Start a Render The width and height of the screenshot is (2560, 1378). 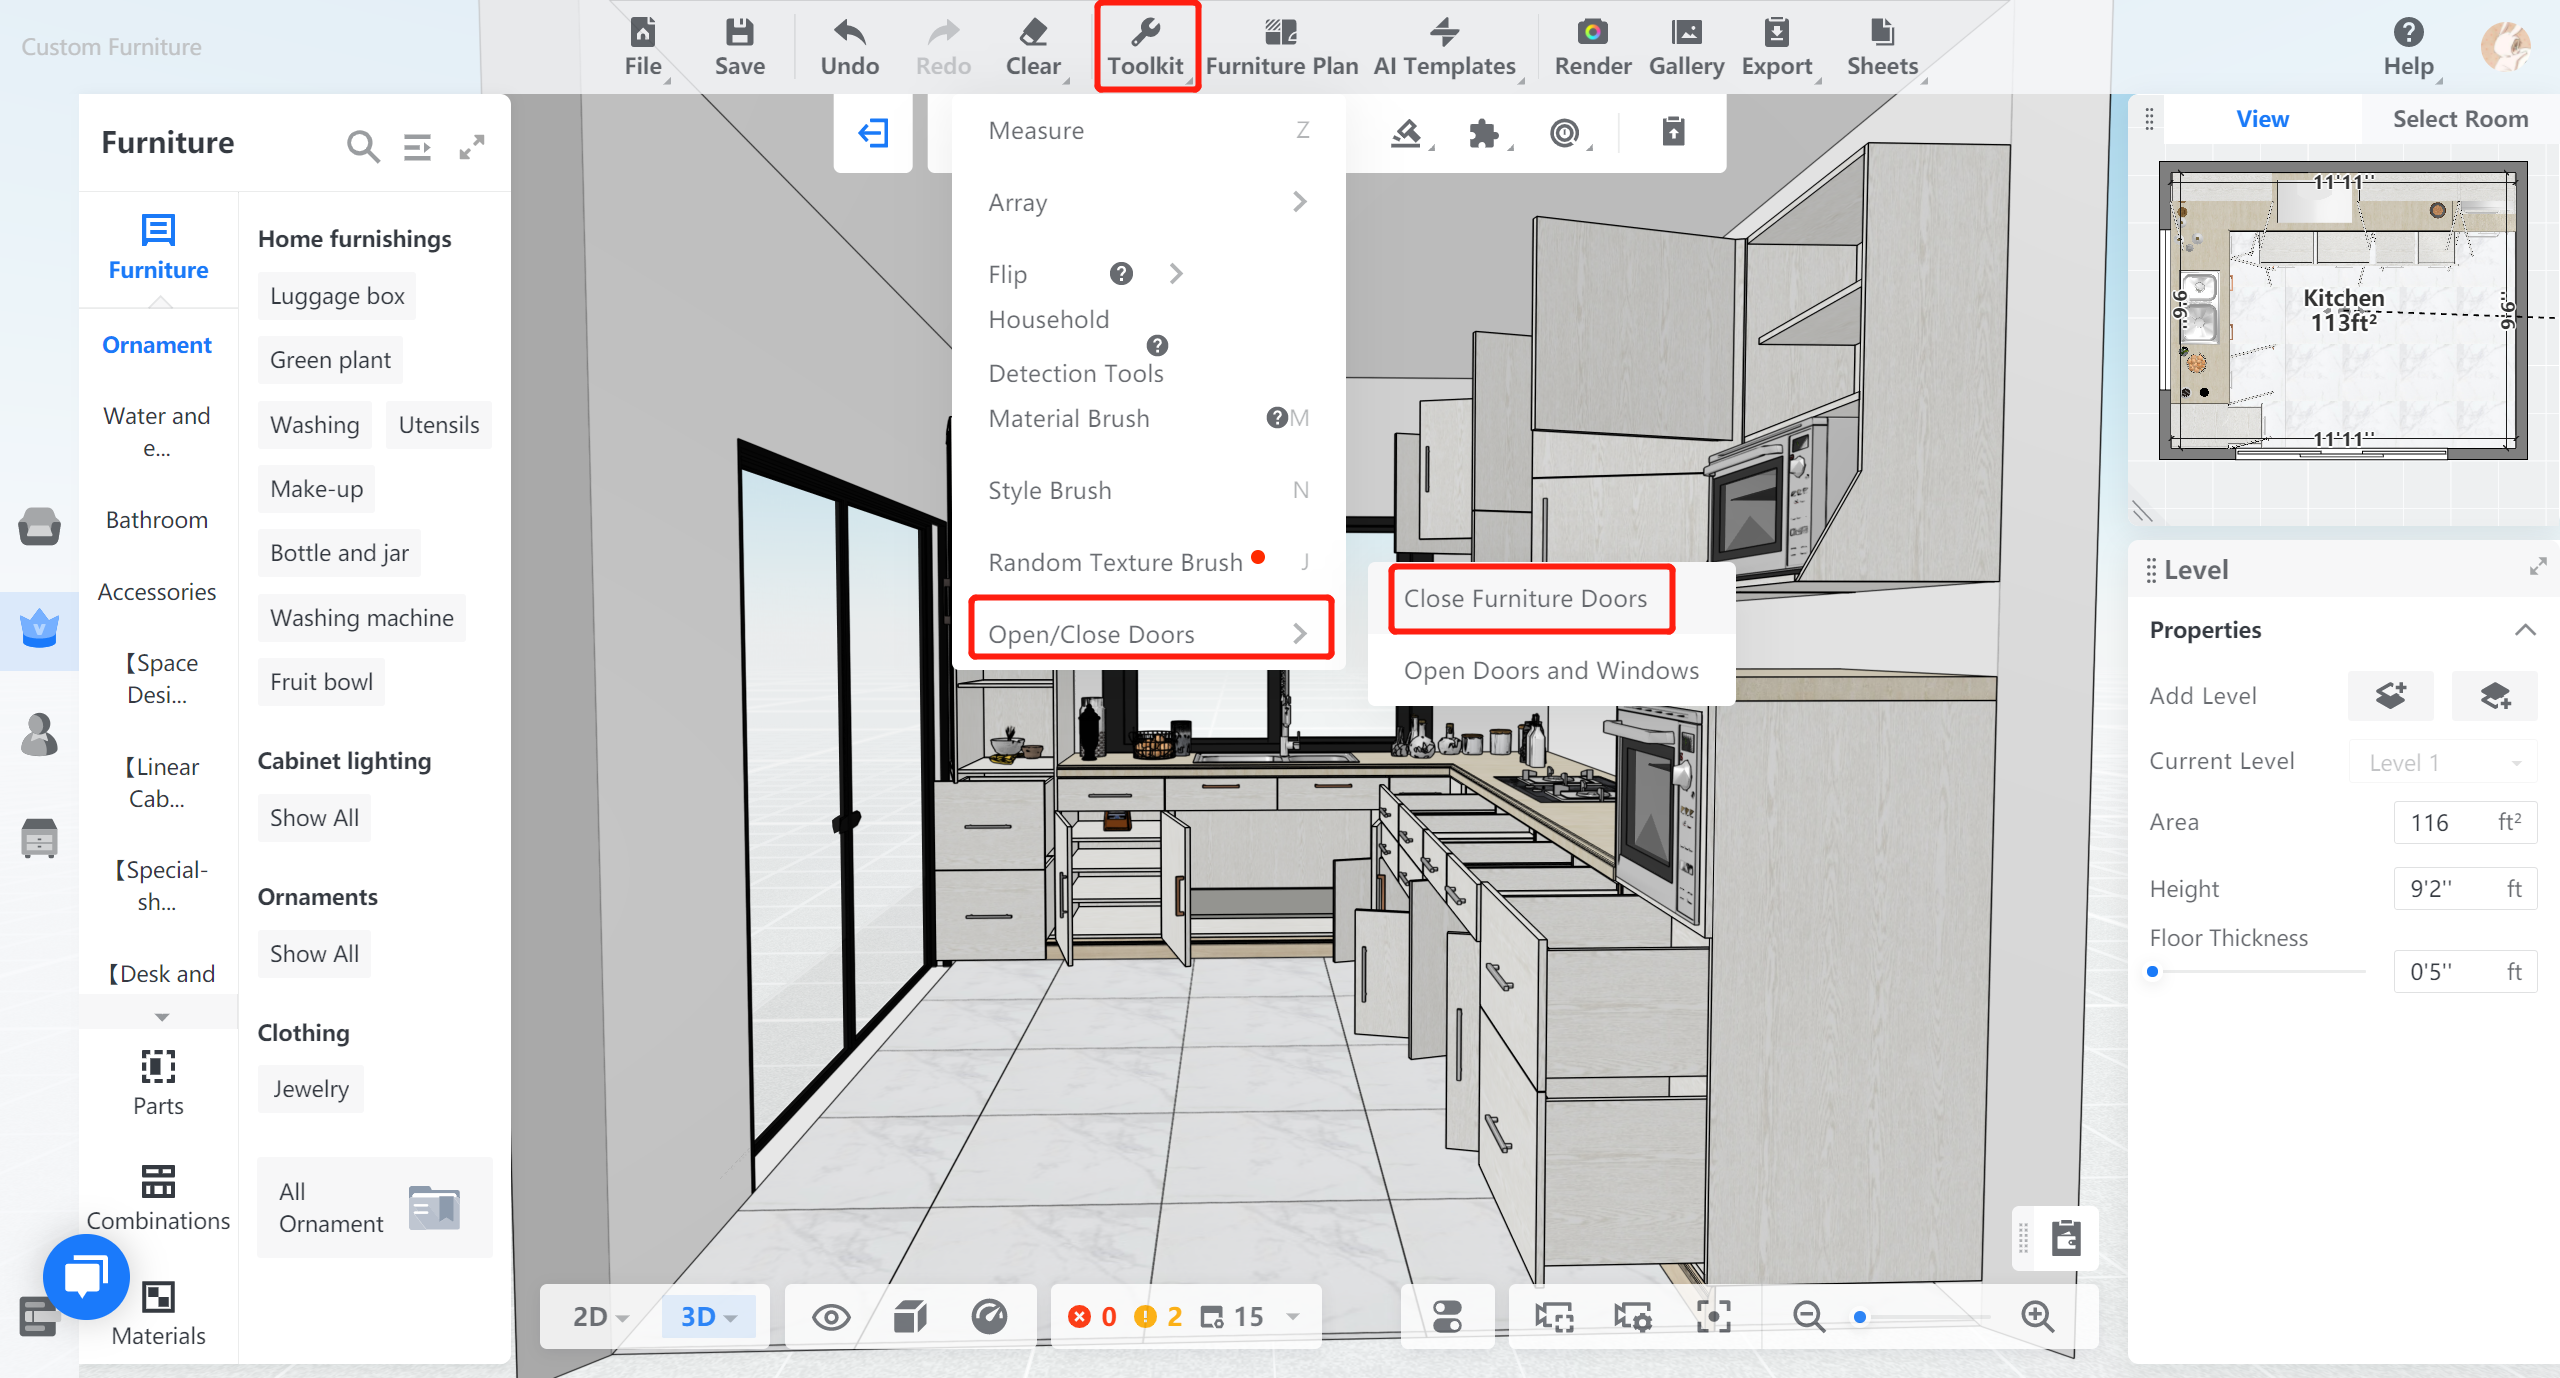(x=1592, y=47)
